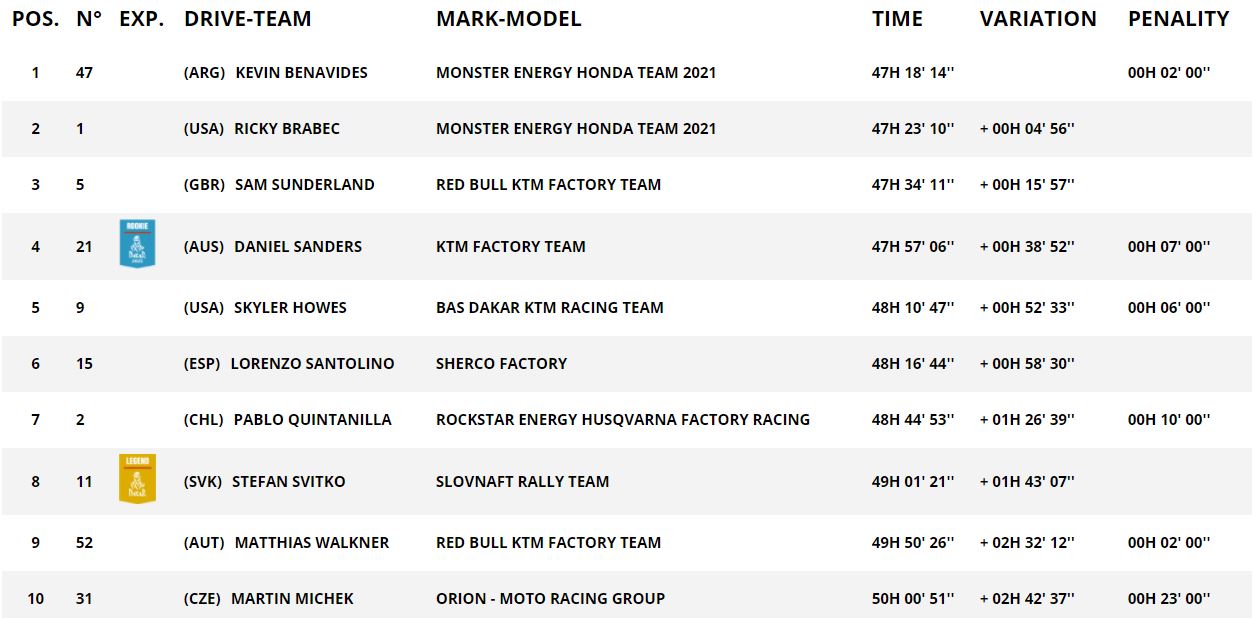This screenshot has height=618, width=1253.
Task: Click the yellow Legend badge icon
Action: (x=137, y=478)
